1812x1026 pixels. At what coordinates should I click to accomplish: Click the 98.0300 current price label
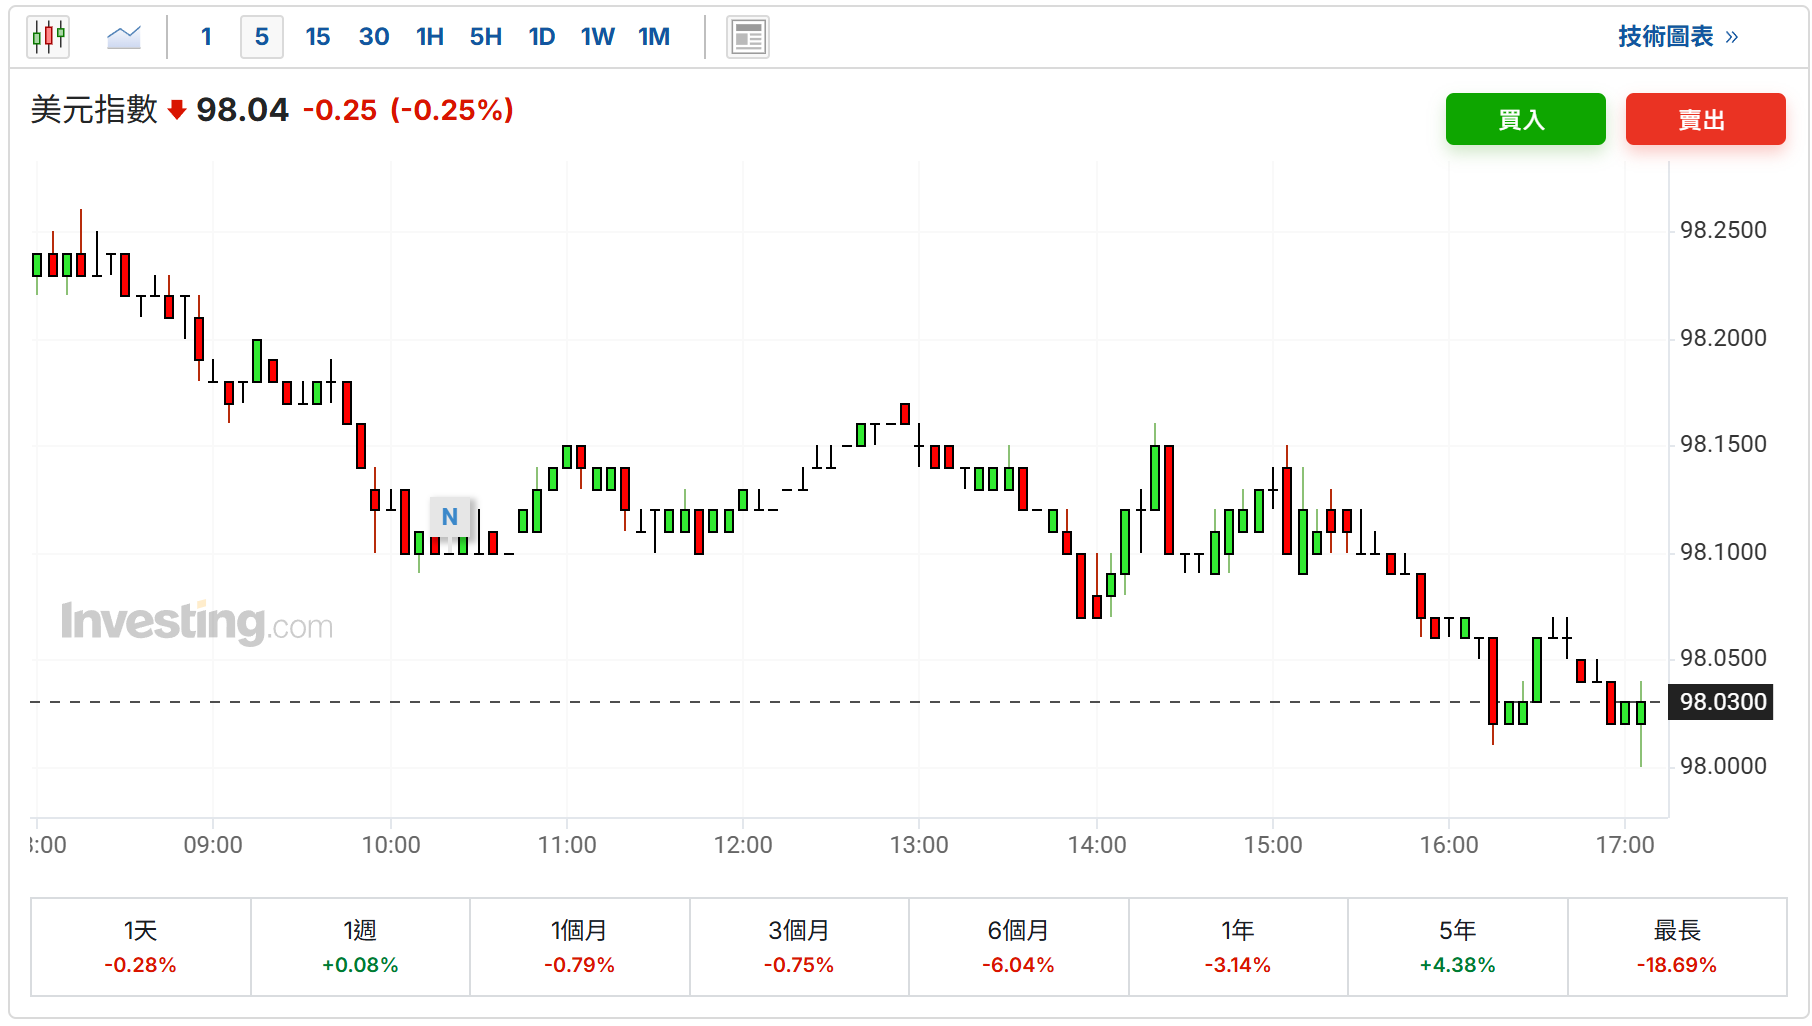pyautogui.click(x=1722, y=702)
